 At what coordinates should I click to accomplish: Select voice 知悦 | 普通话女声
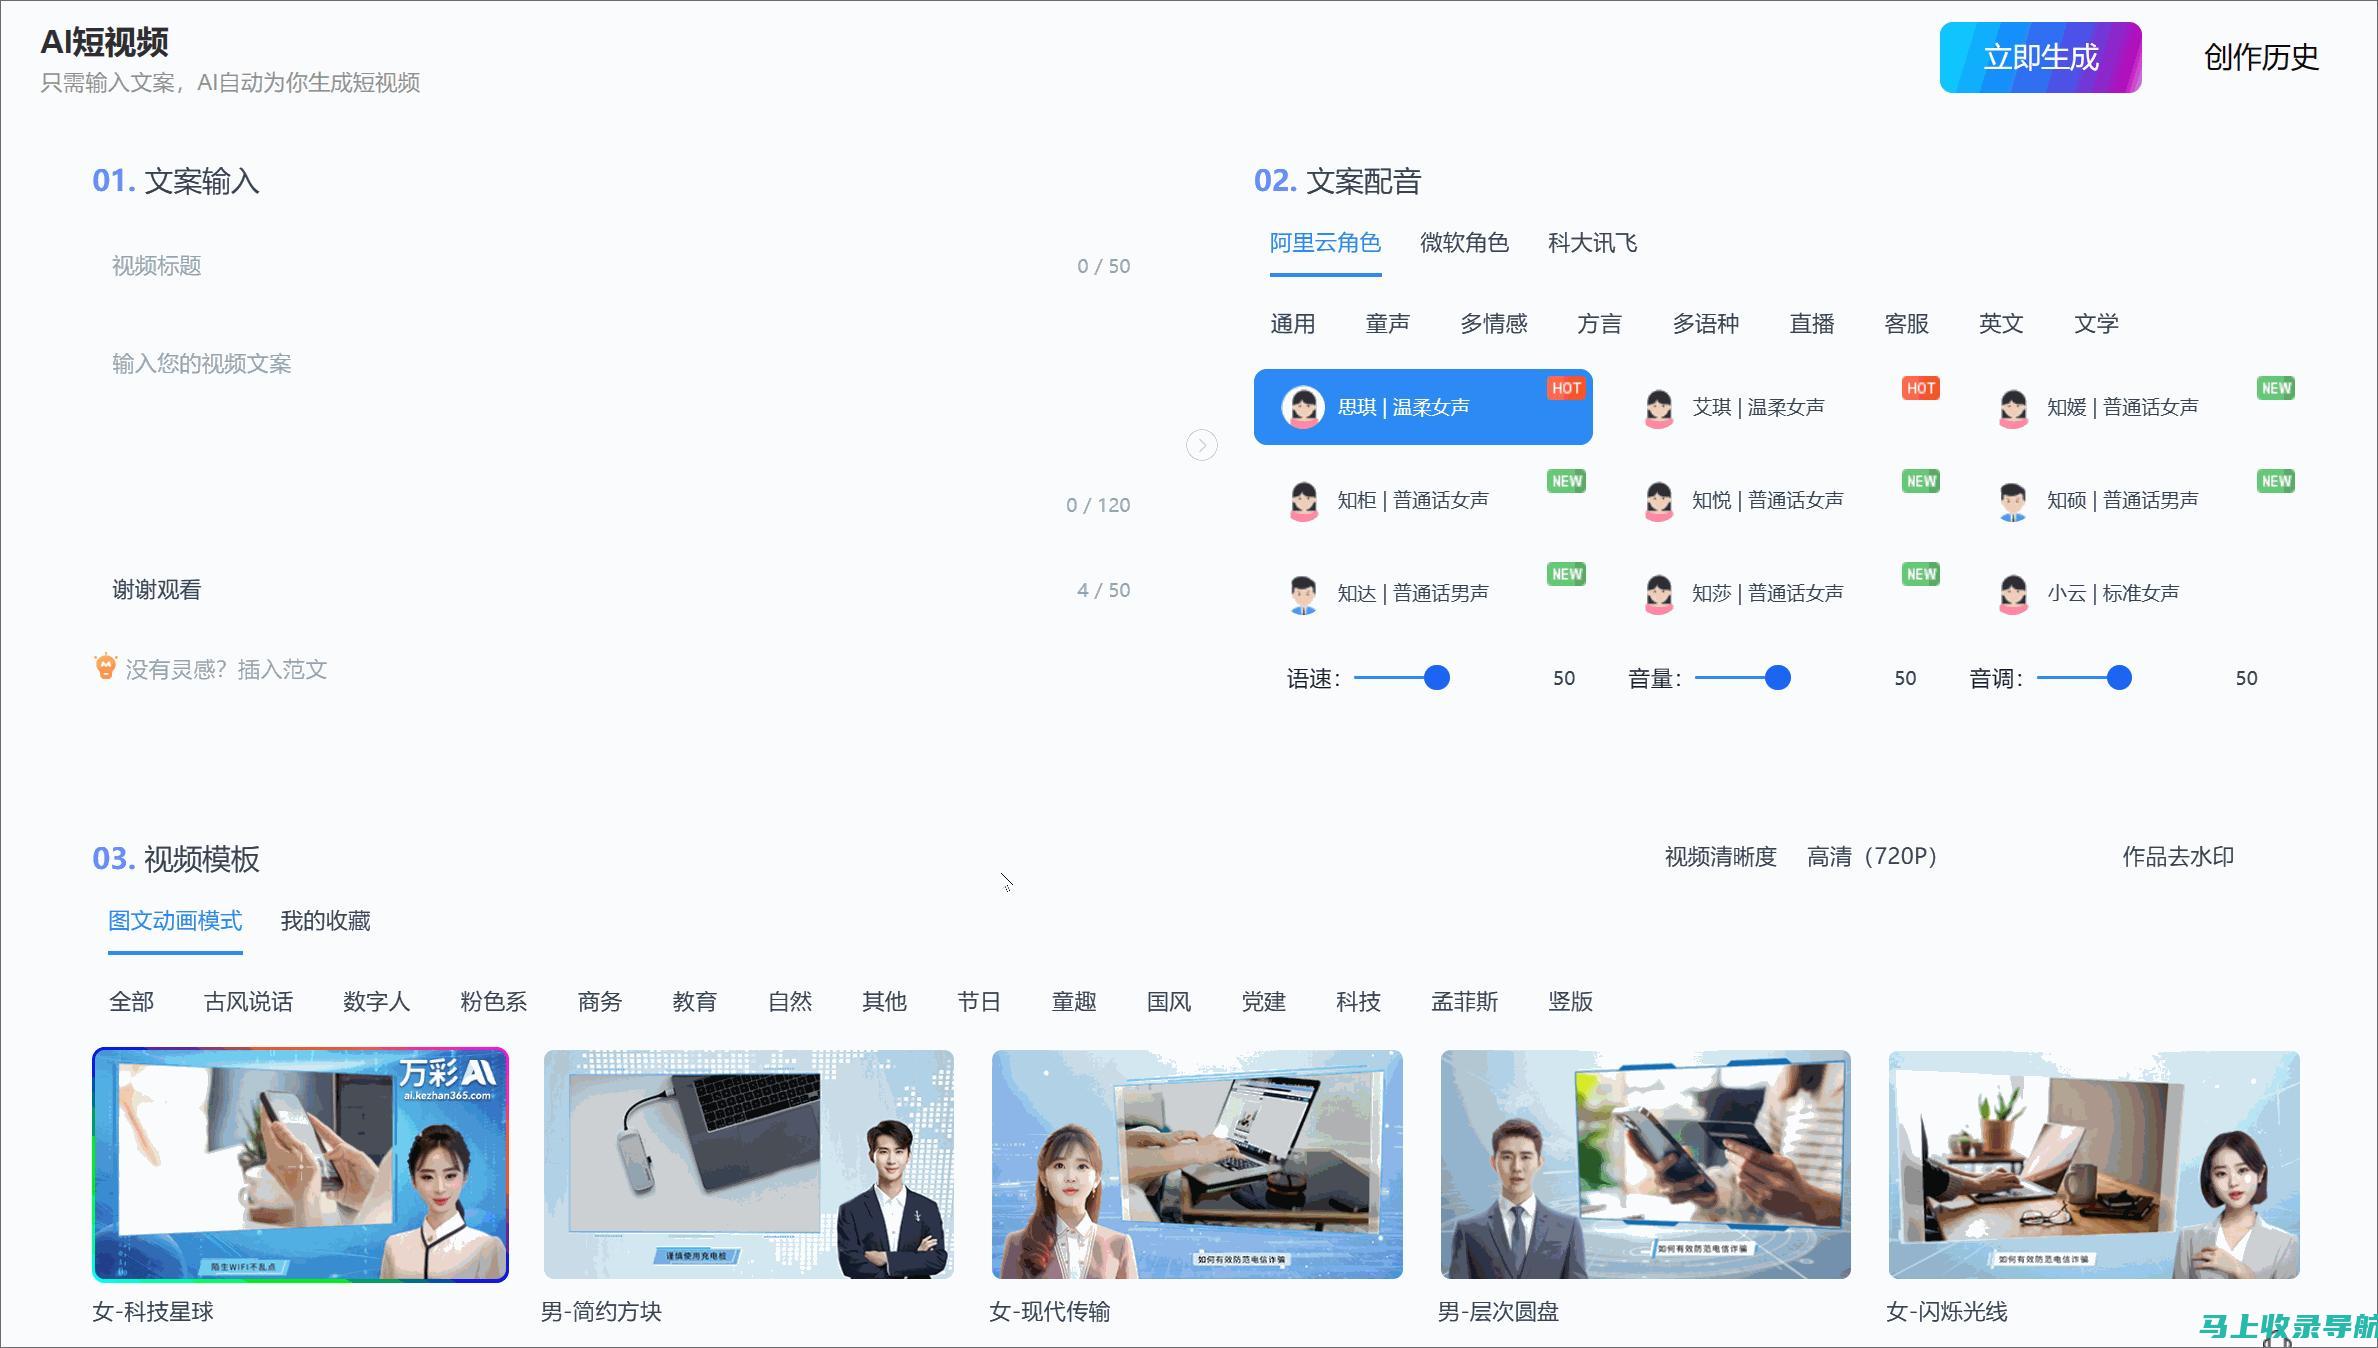click(1777, 500)
